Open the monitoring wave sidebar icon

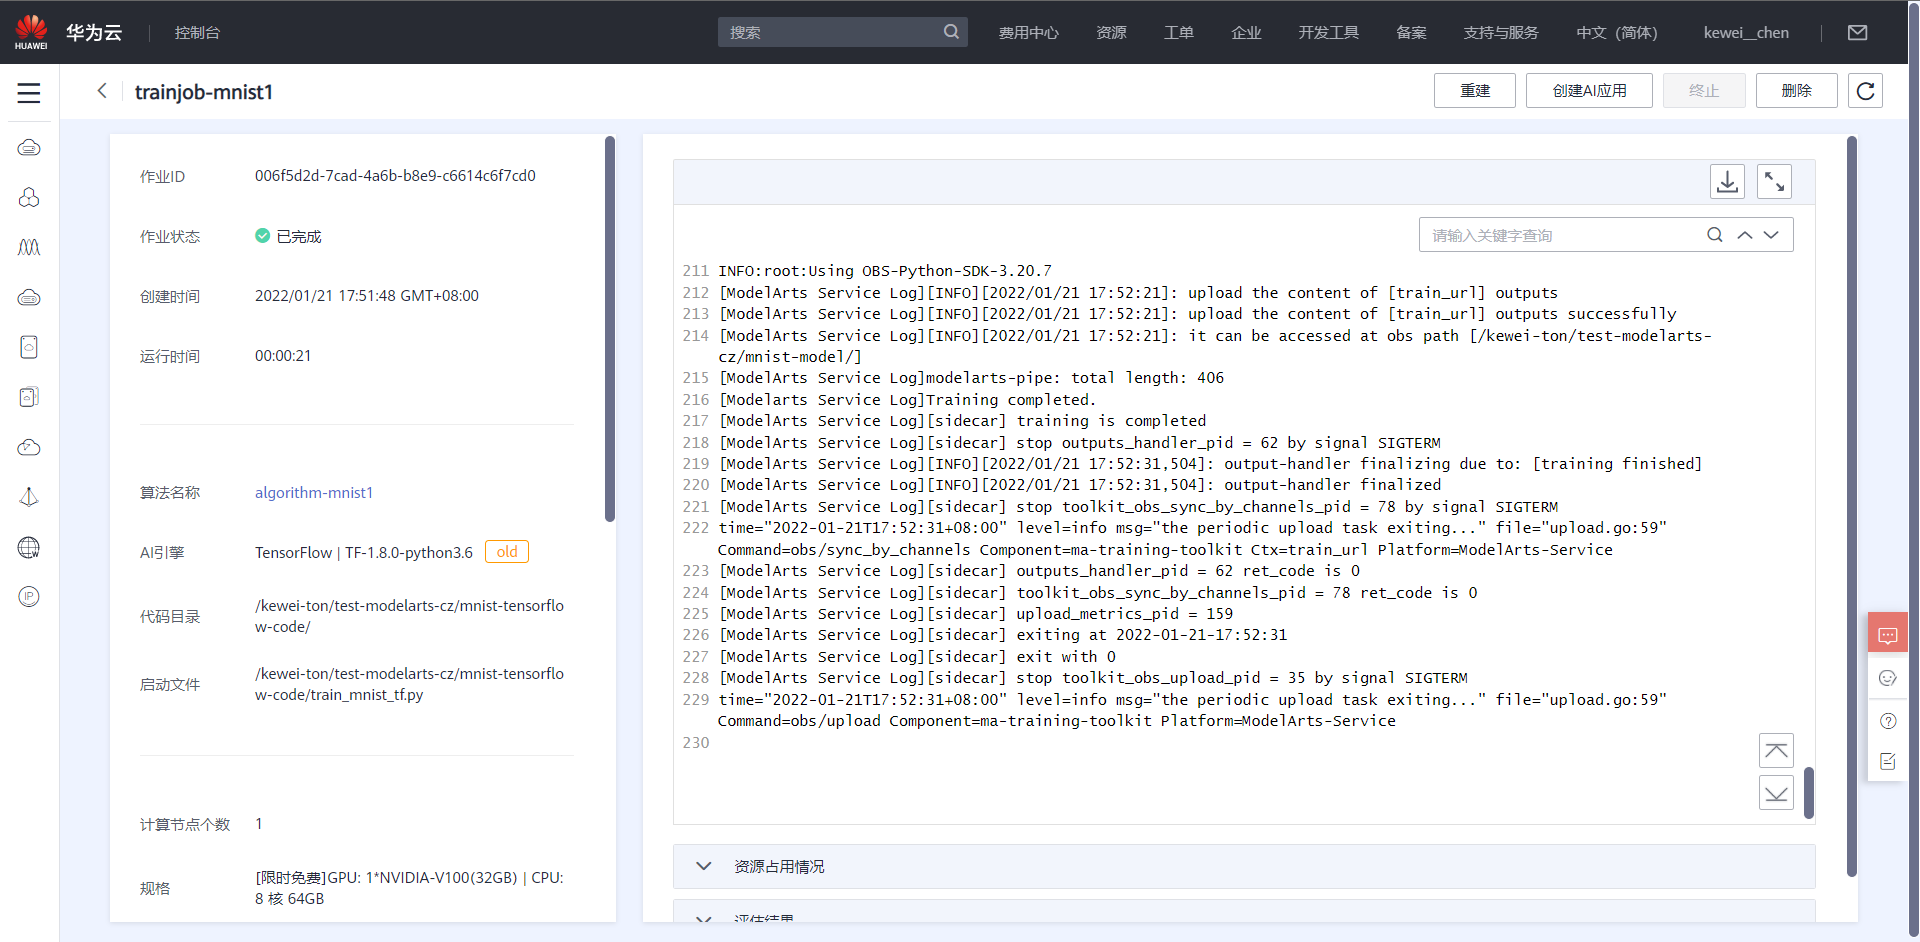click(x=29, y=247)
